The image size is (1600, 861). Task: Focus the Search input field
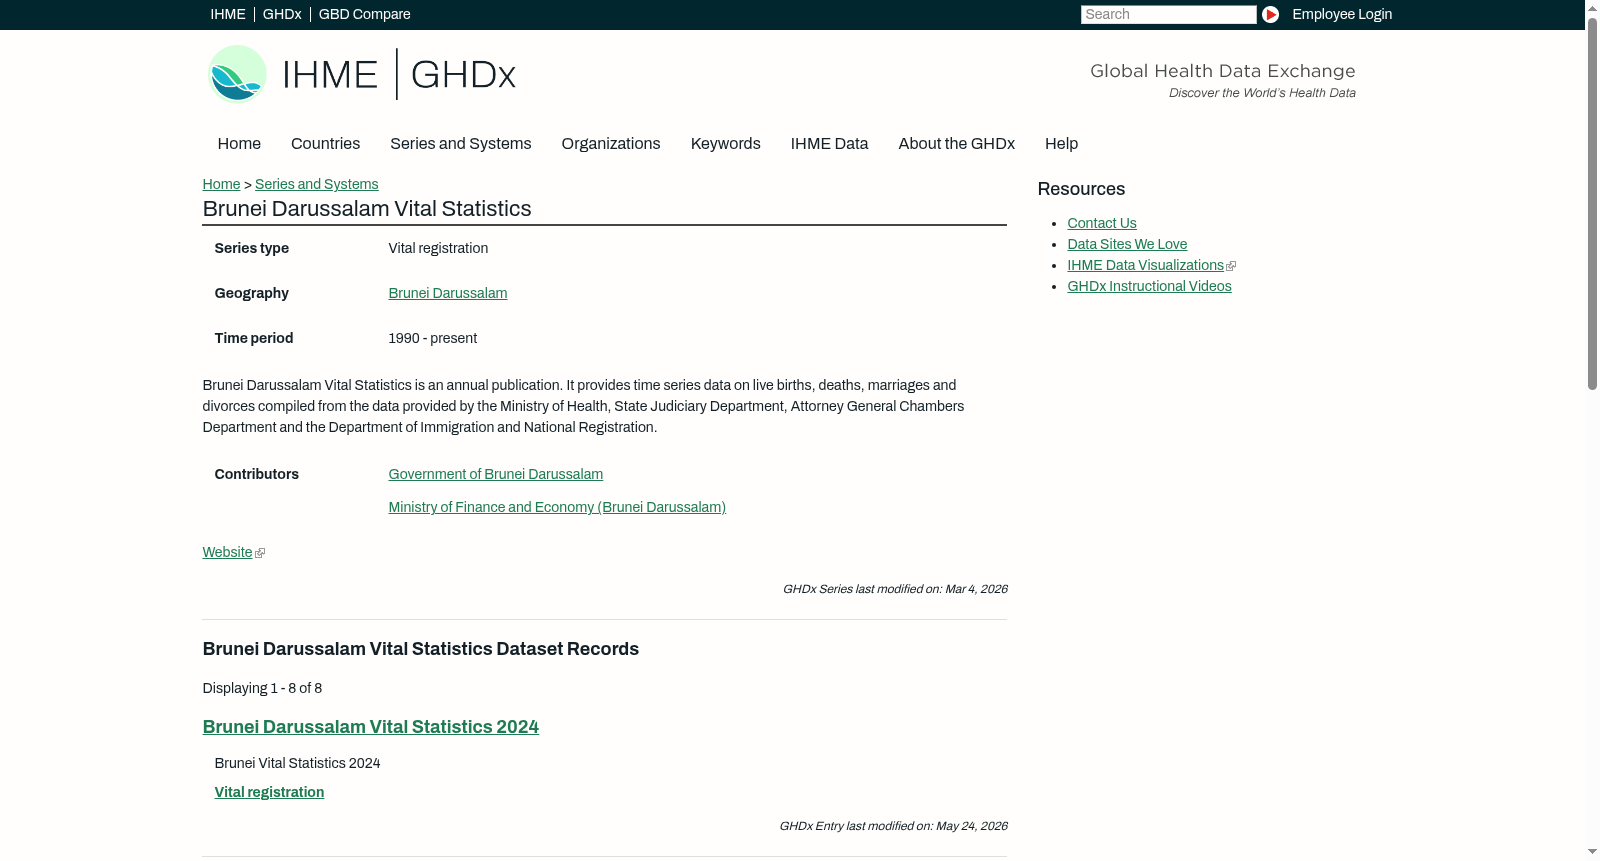[1168, 14]
